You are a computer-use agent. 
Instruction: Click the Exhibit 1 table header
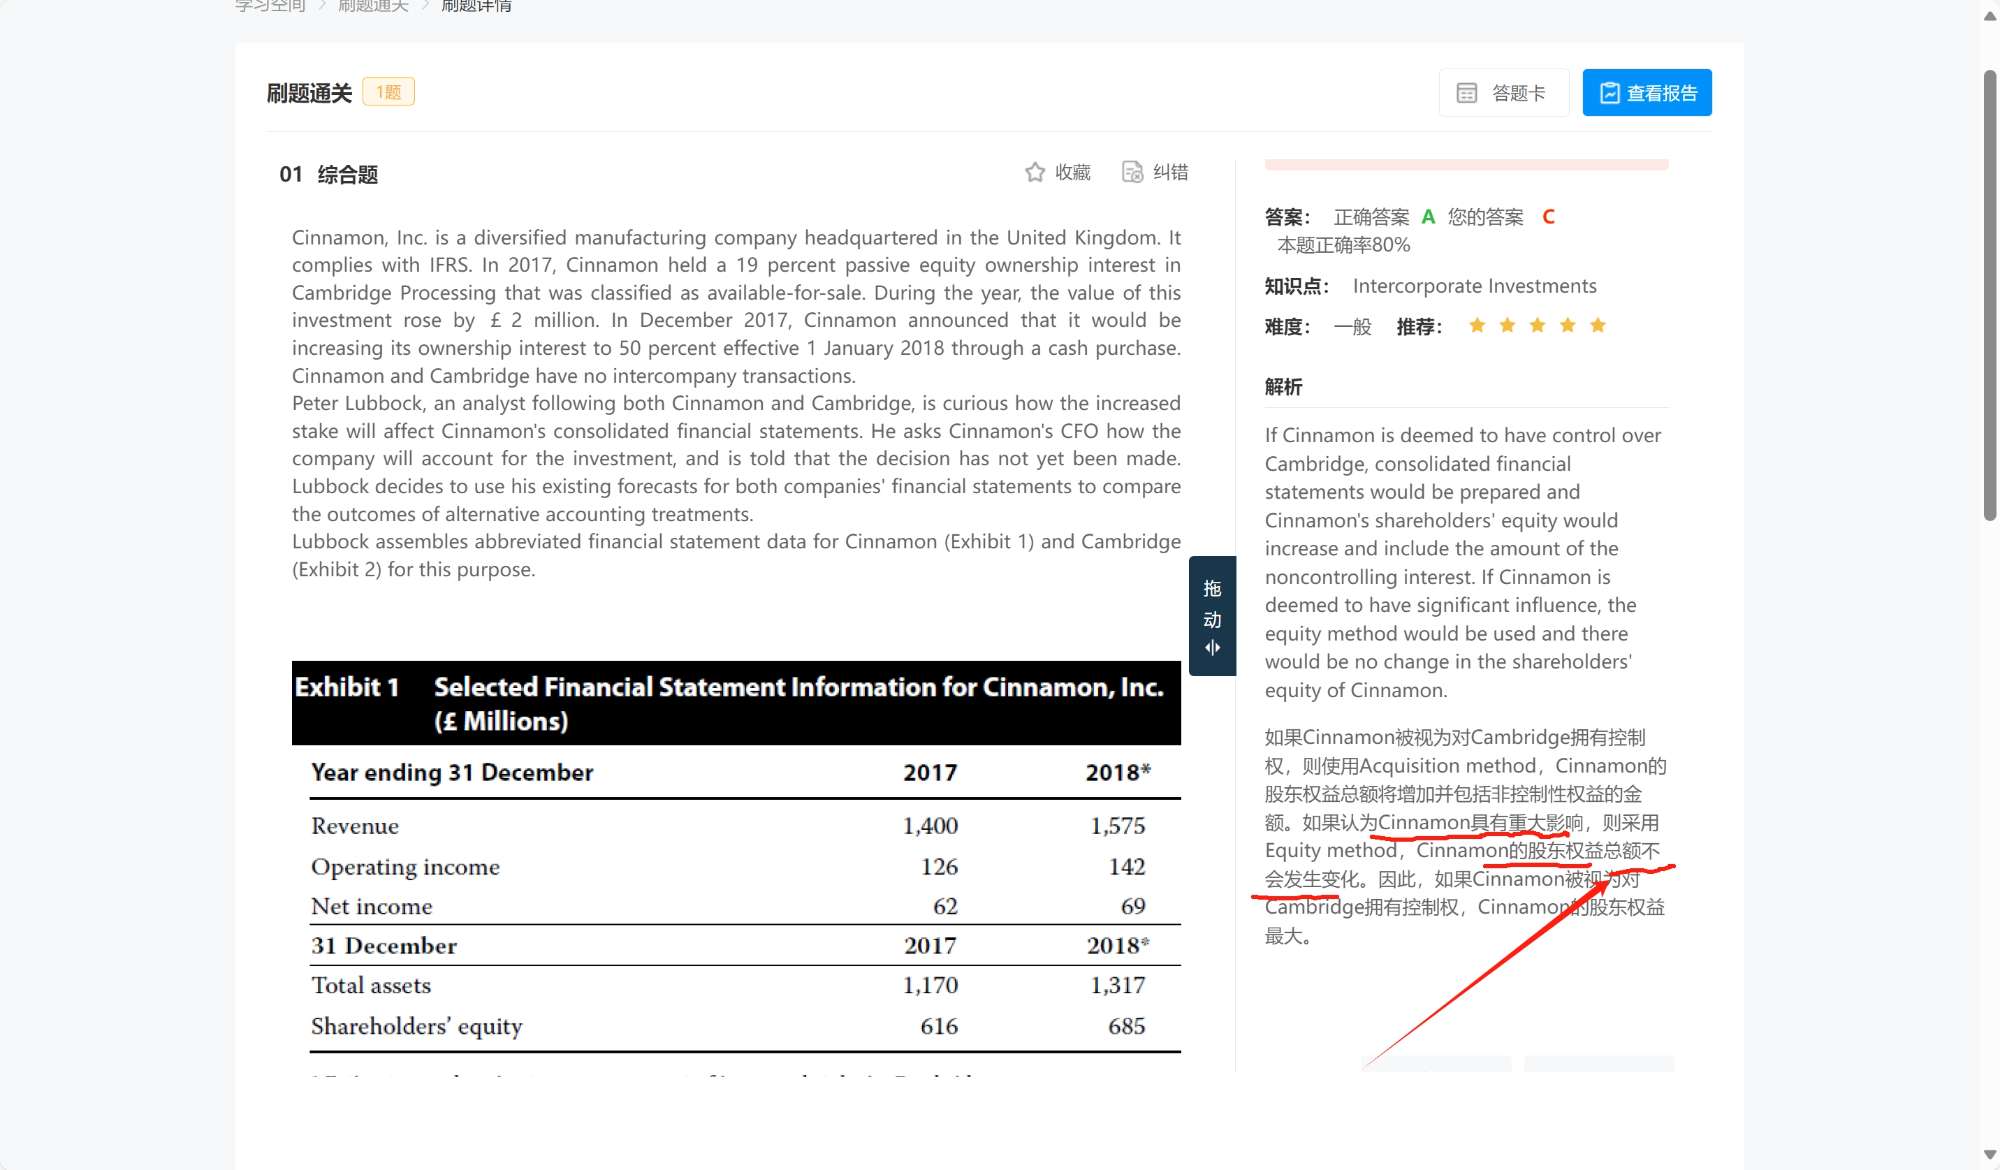736,703
